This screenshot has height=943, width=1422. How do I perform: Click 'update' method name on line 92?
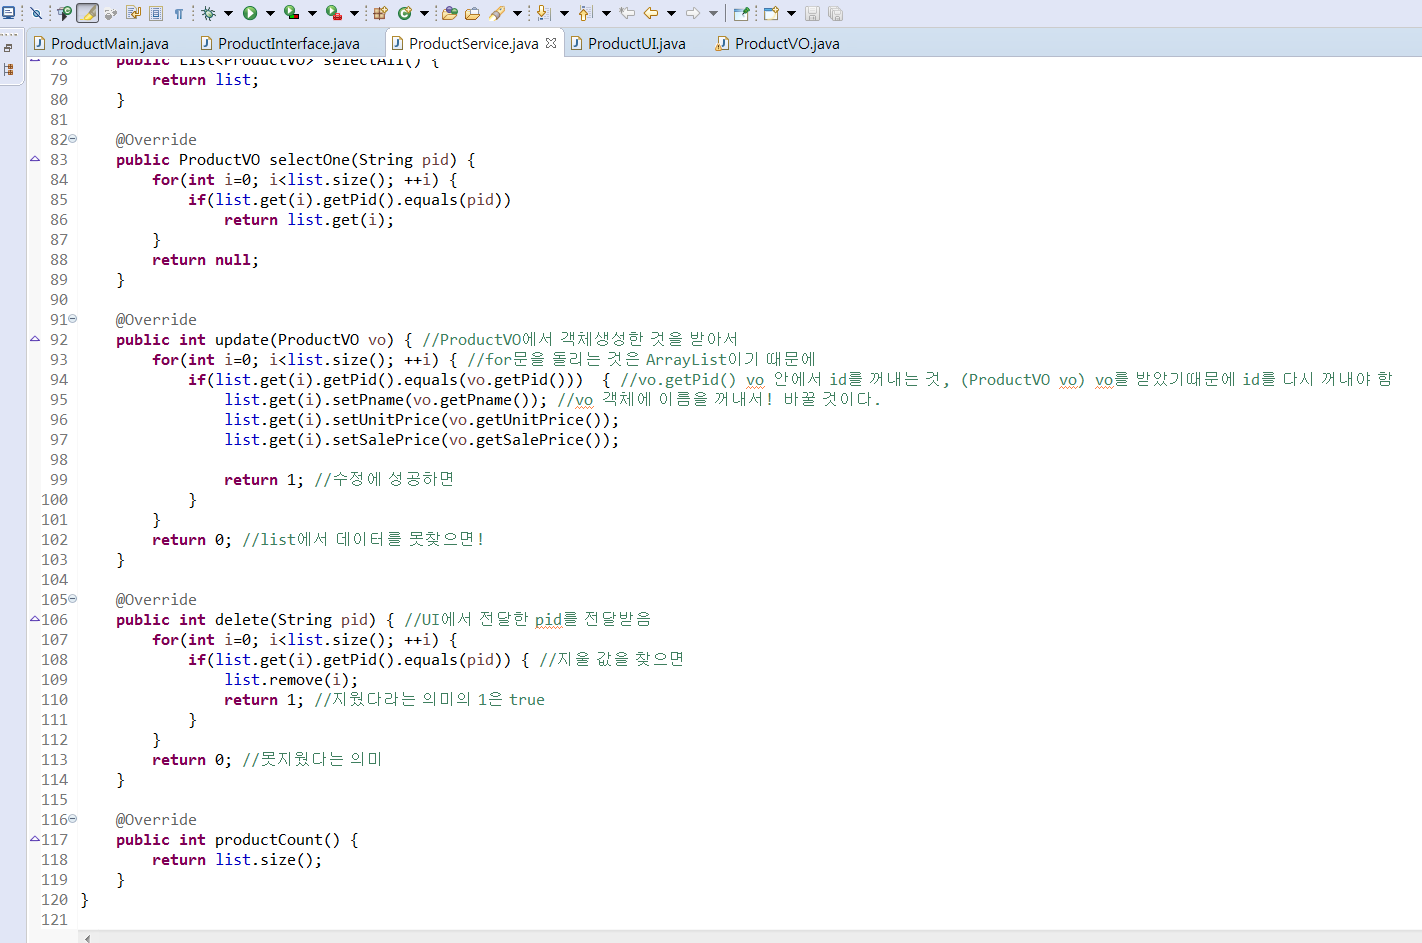click(x=242, y=339)
